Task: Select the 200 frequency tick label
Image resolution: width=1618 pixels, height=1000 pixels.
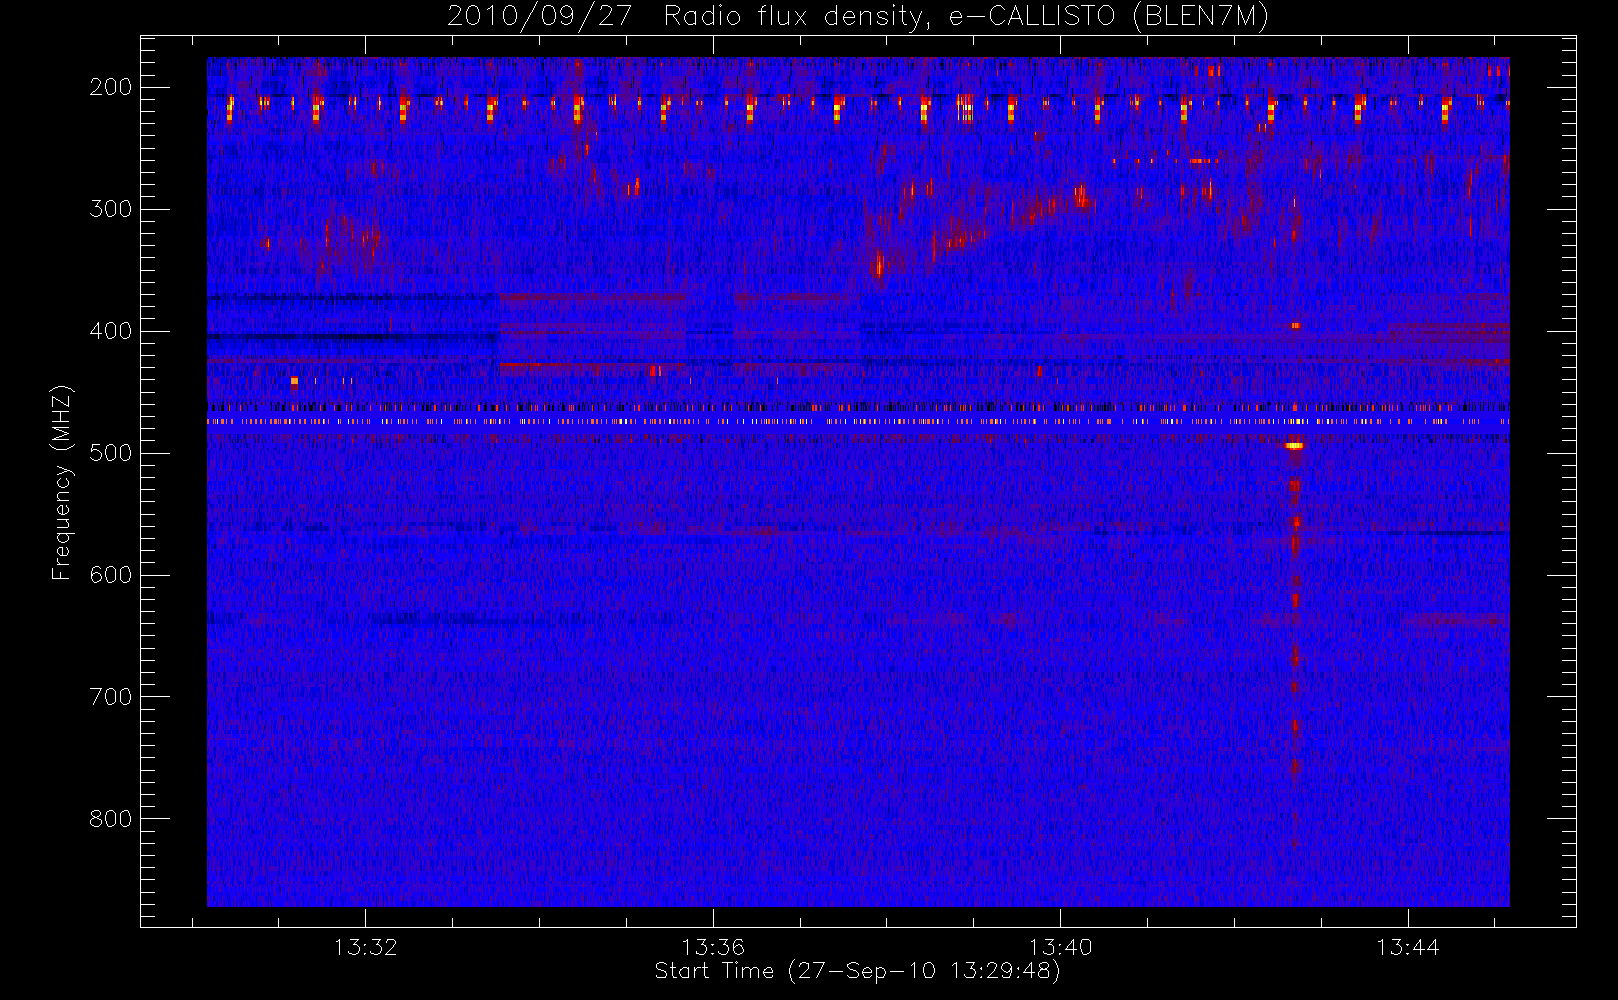Action: 111,87
